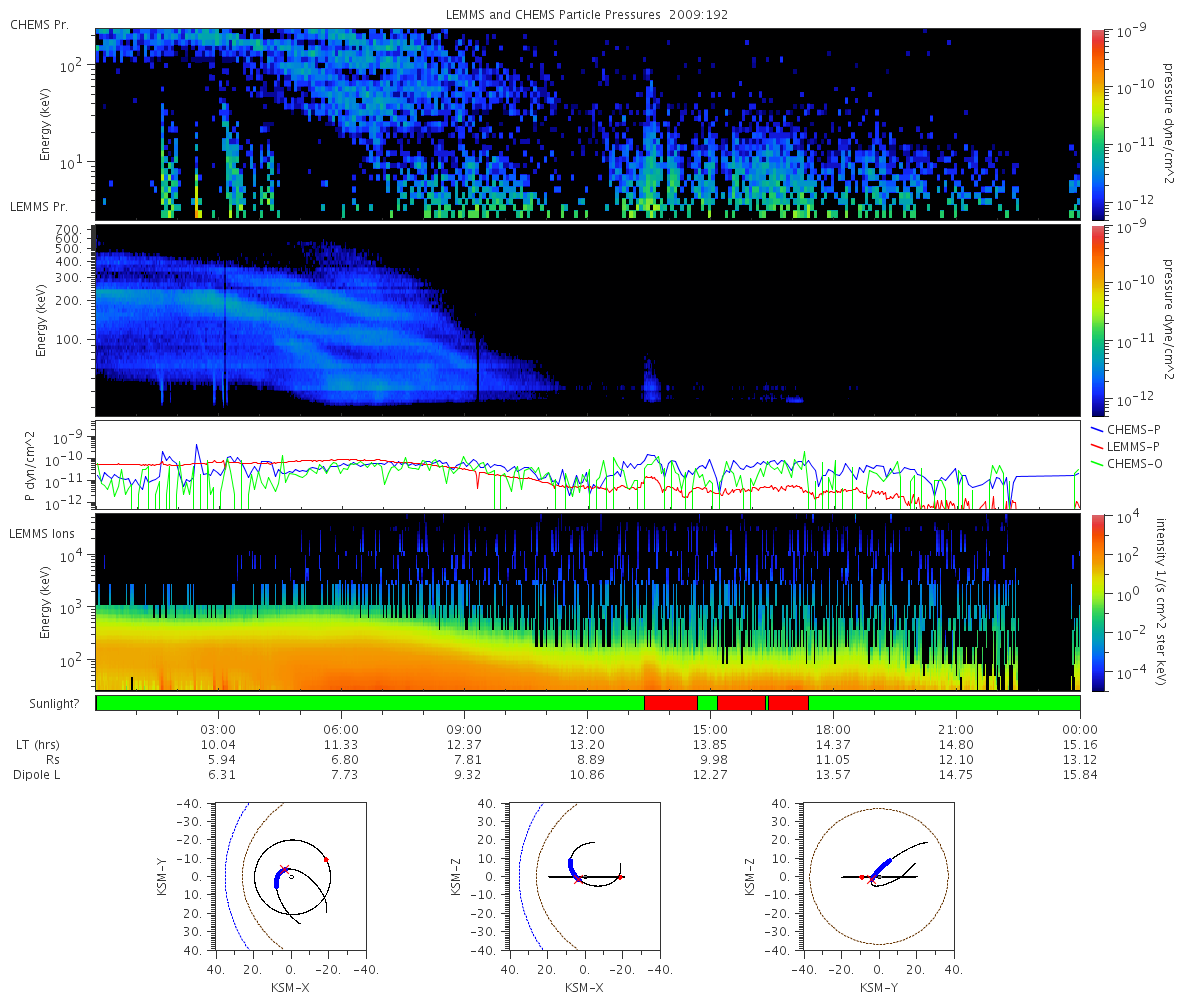
Task: Click the 'Sunlight?' label
Action: point(55,704)
